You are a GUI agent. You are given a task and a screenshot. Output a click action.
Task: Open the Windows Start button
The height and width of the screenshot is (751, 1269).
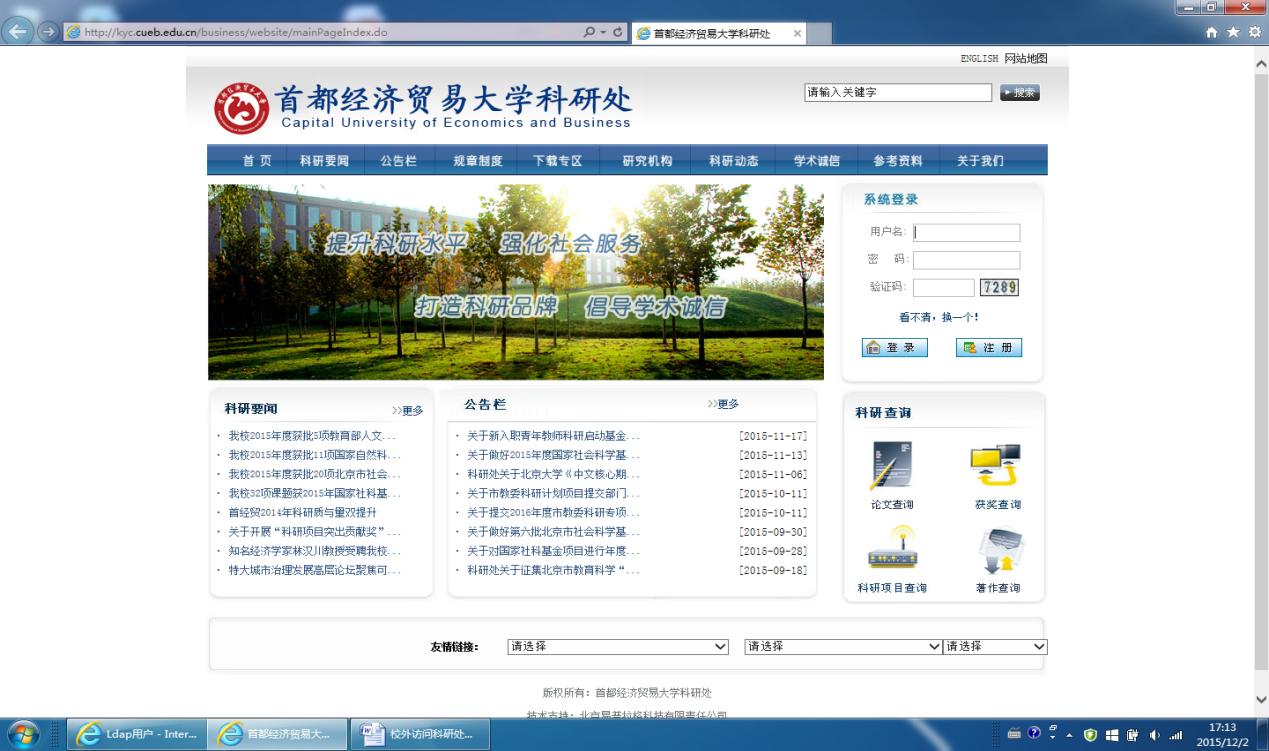tap(23, 734)
